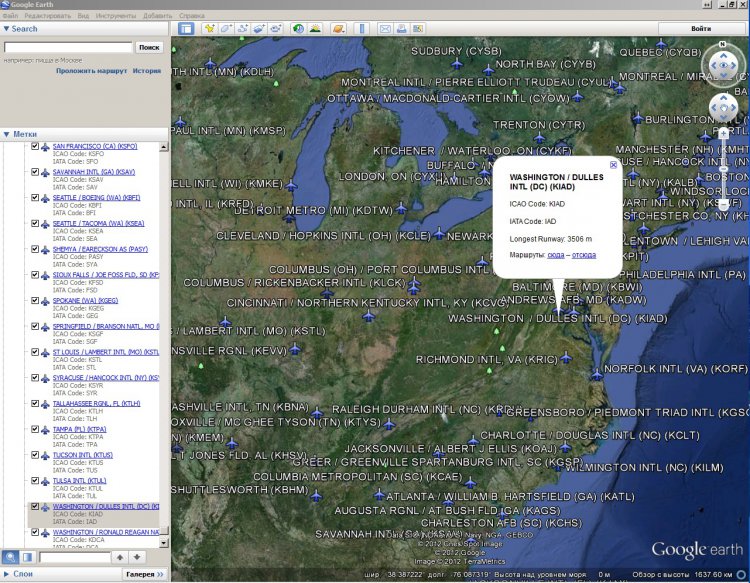The image size is (750, 583).
Task: Click the Email envelope icon
Action: (385, 29)
